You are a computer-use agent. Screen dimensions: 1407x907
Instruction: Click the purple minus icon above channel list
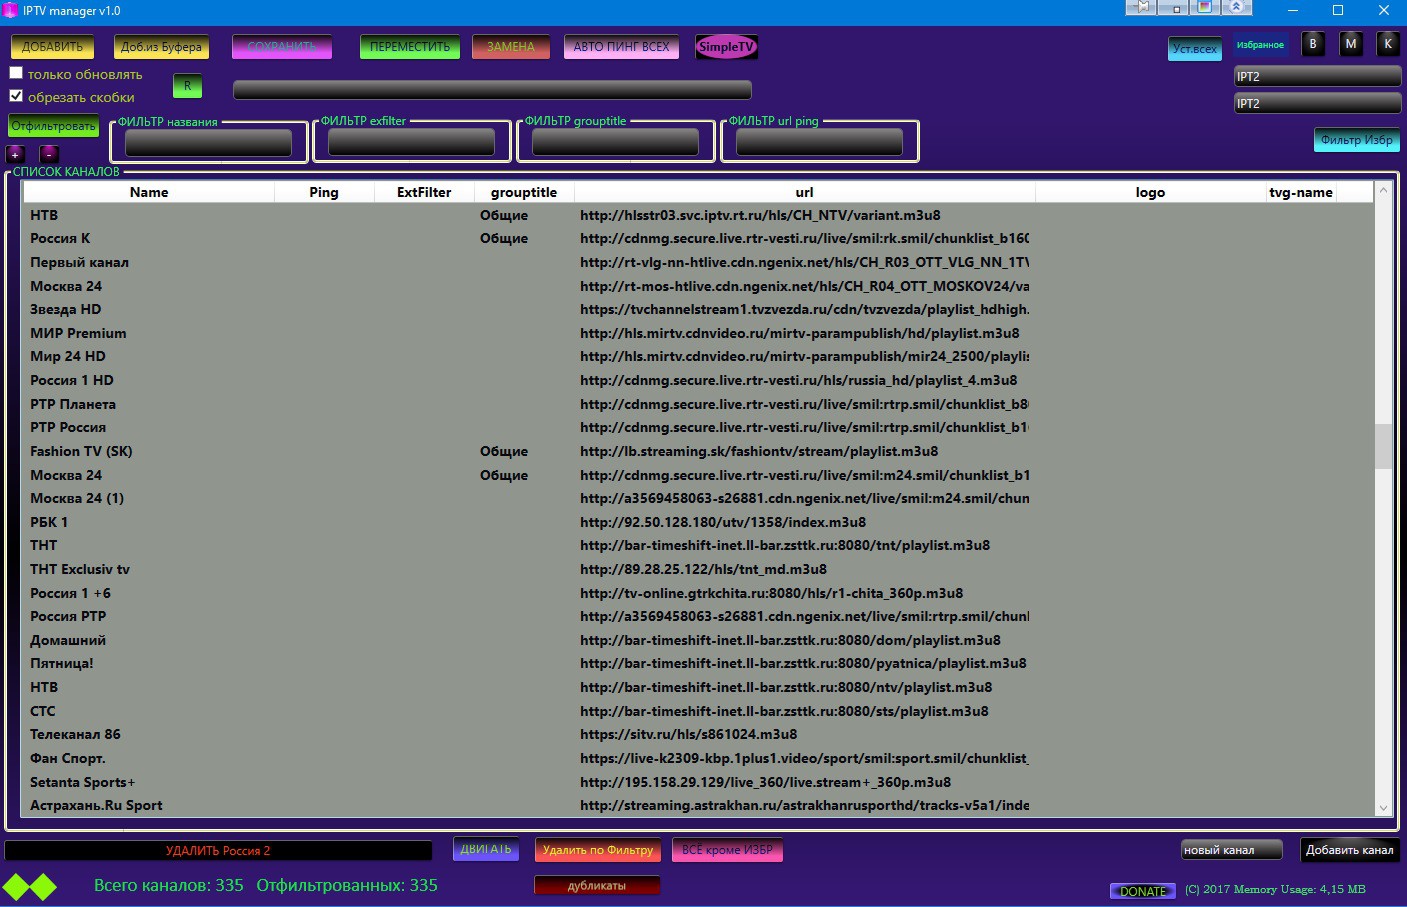pos(48,154)
